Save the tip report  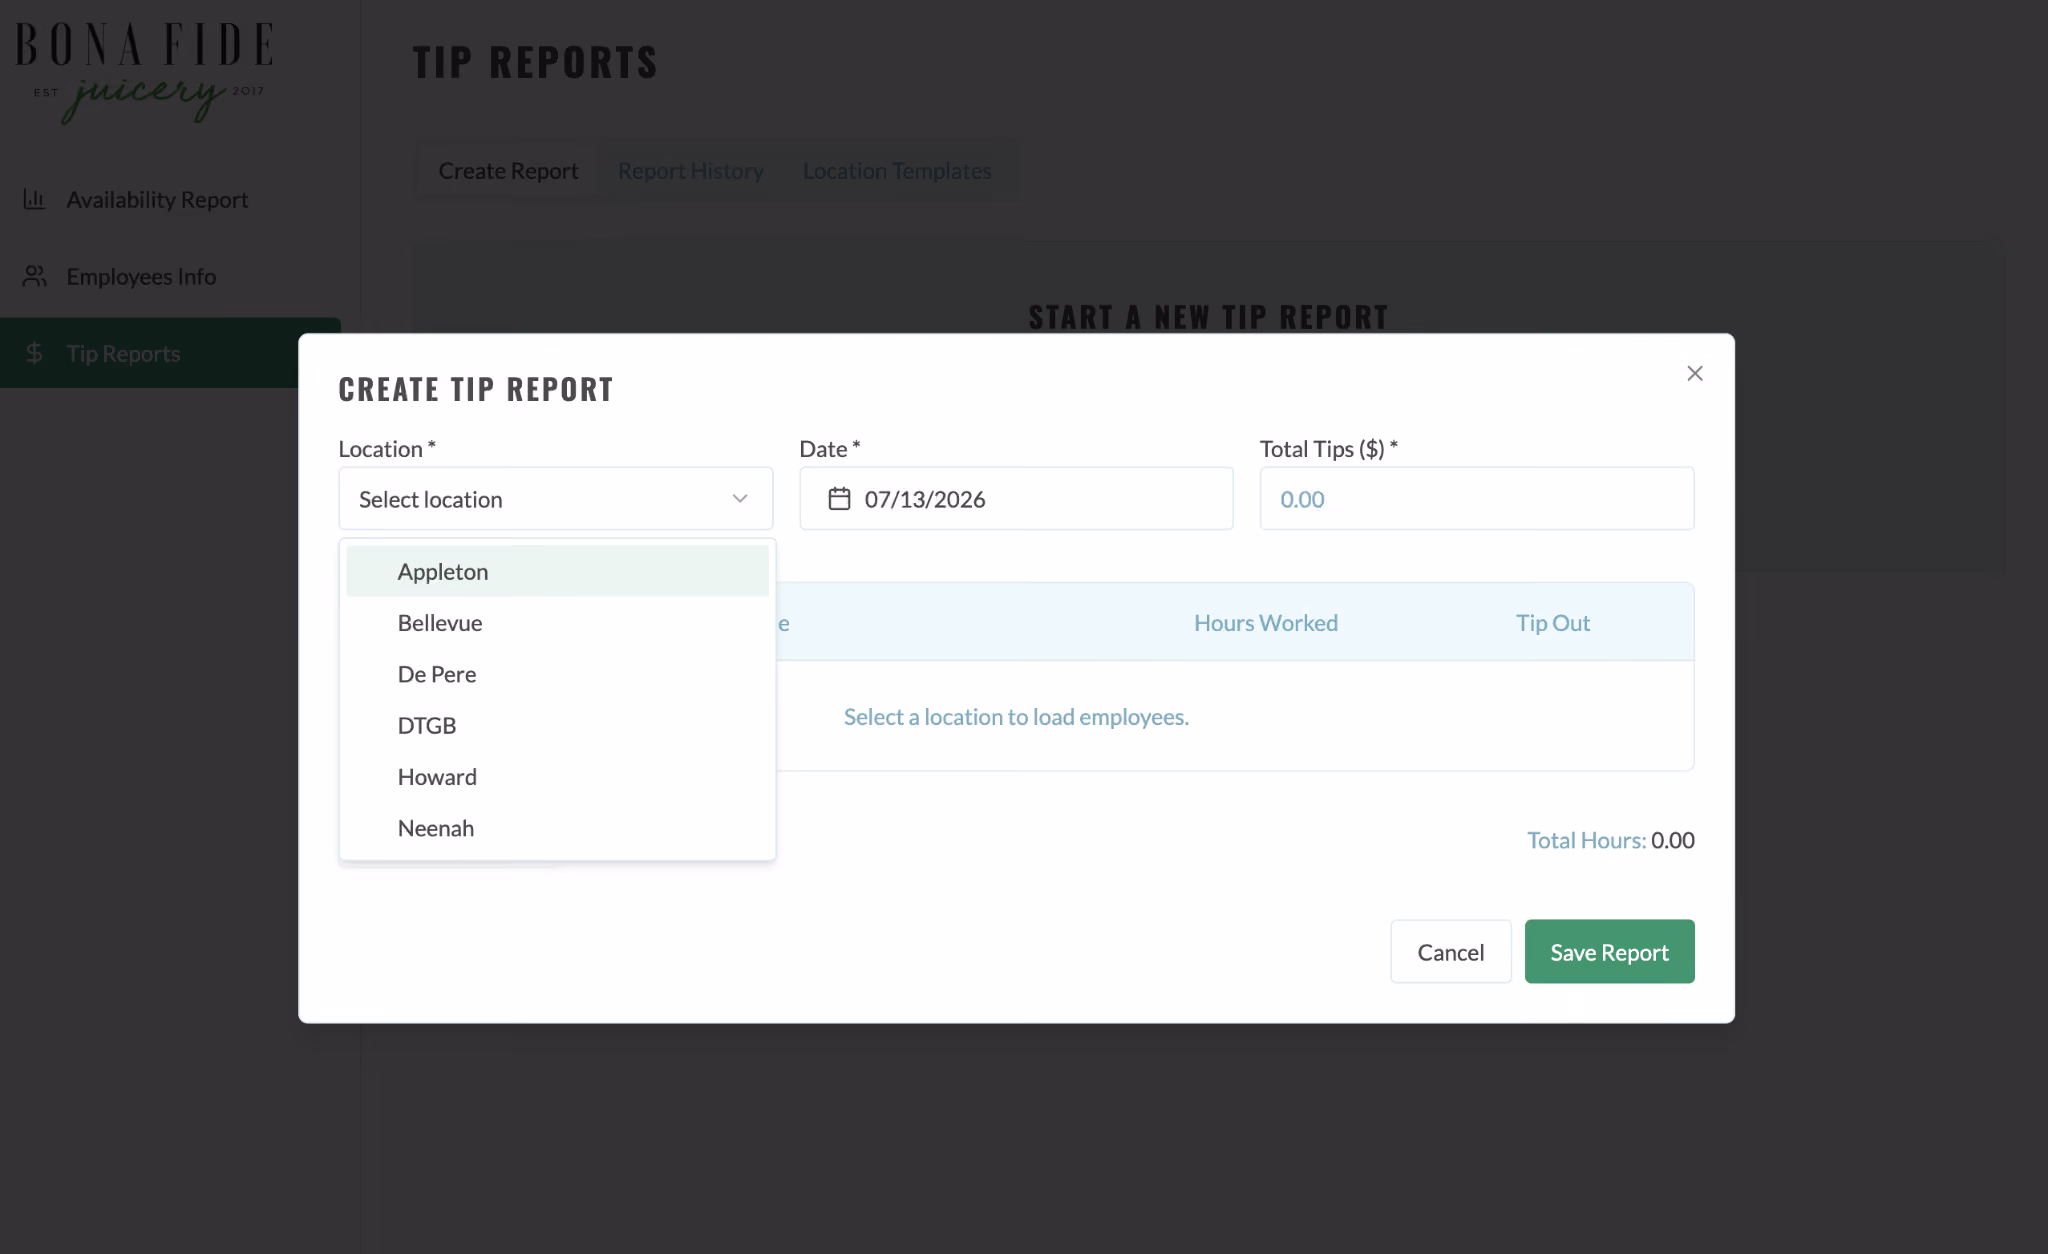click(x=1609, y=951)
